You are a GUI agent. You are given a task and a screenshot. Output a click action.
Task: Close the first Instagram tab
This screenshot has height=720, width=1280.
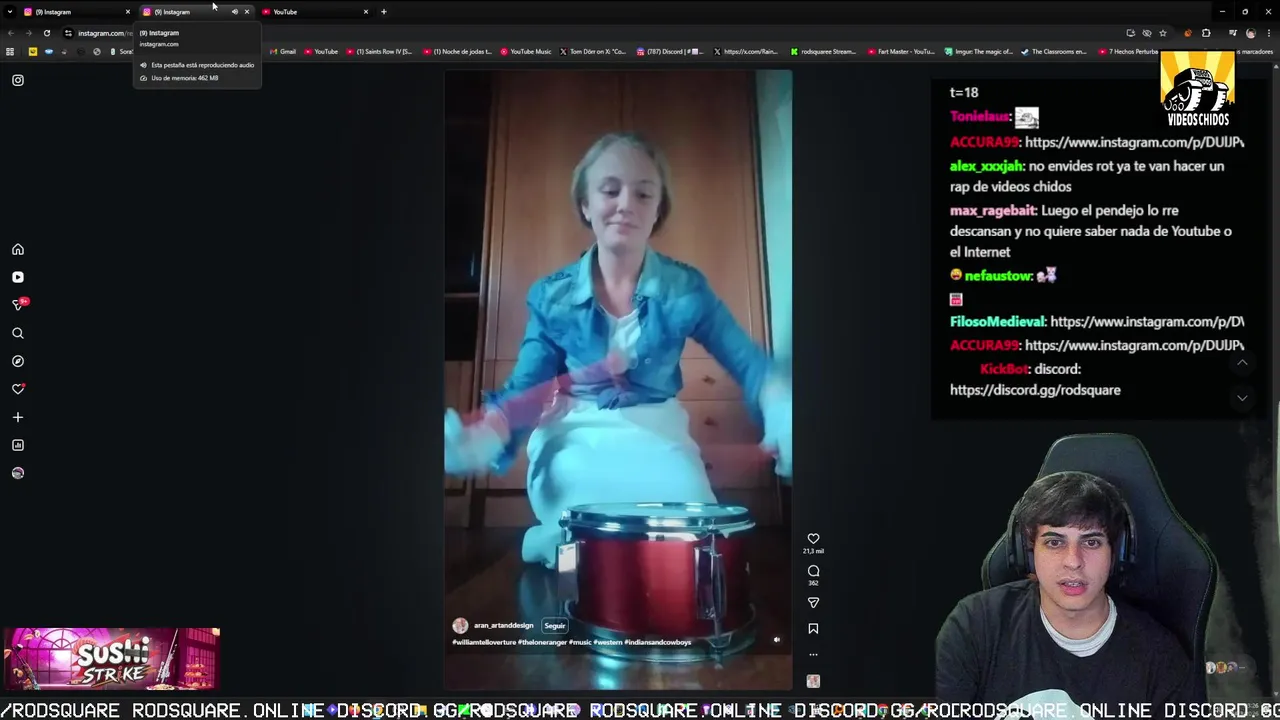pyautogui.click(x=127, y=12)
